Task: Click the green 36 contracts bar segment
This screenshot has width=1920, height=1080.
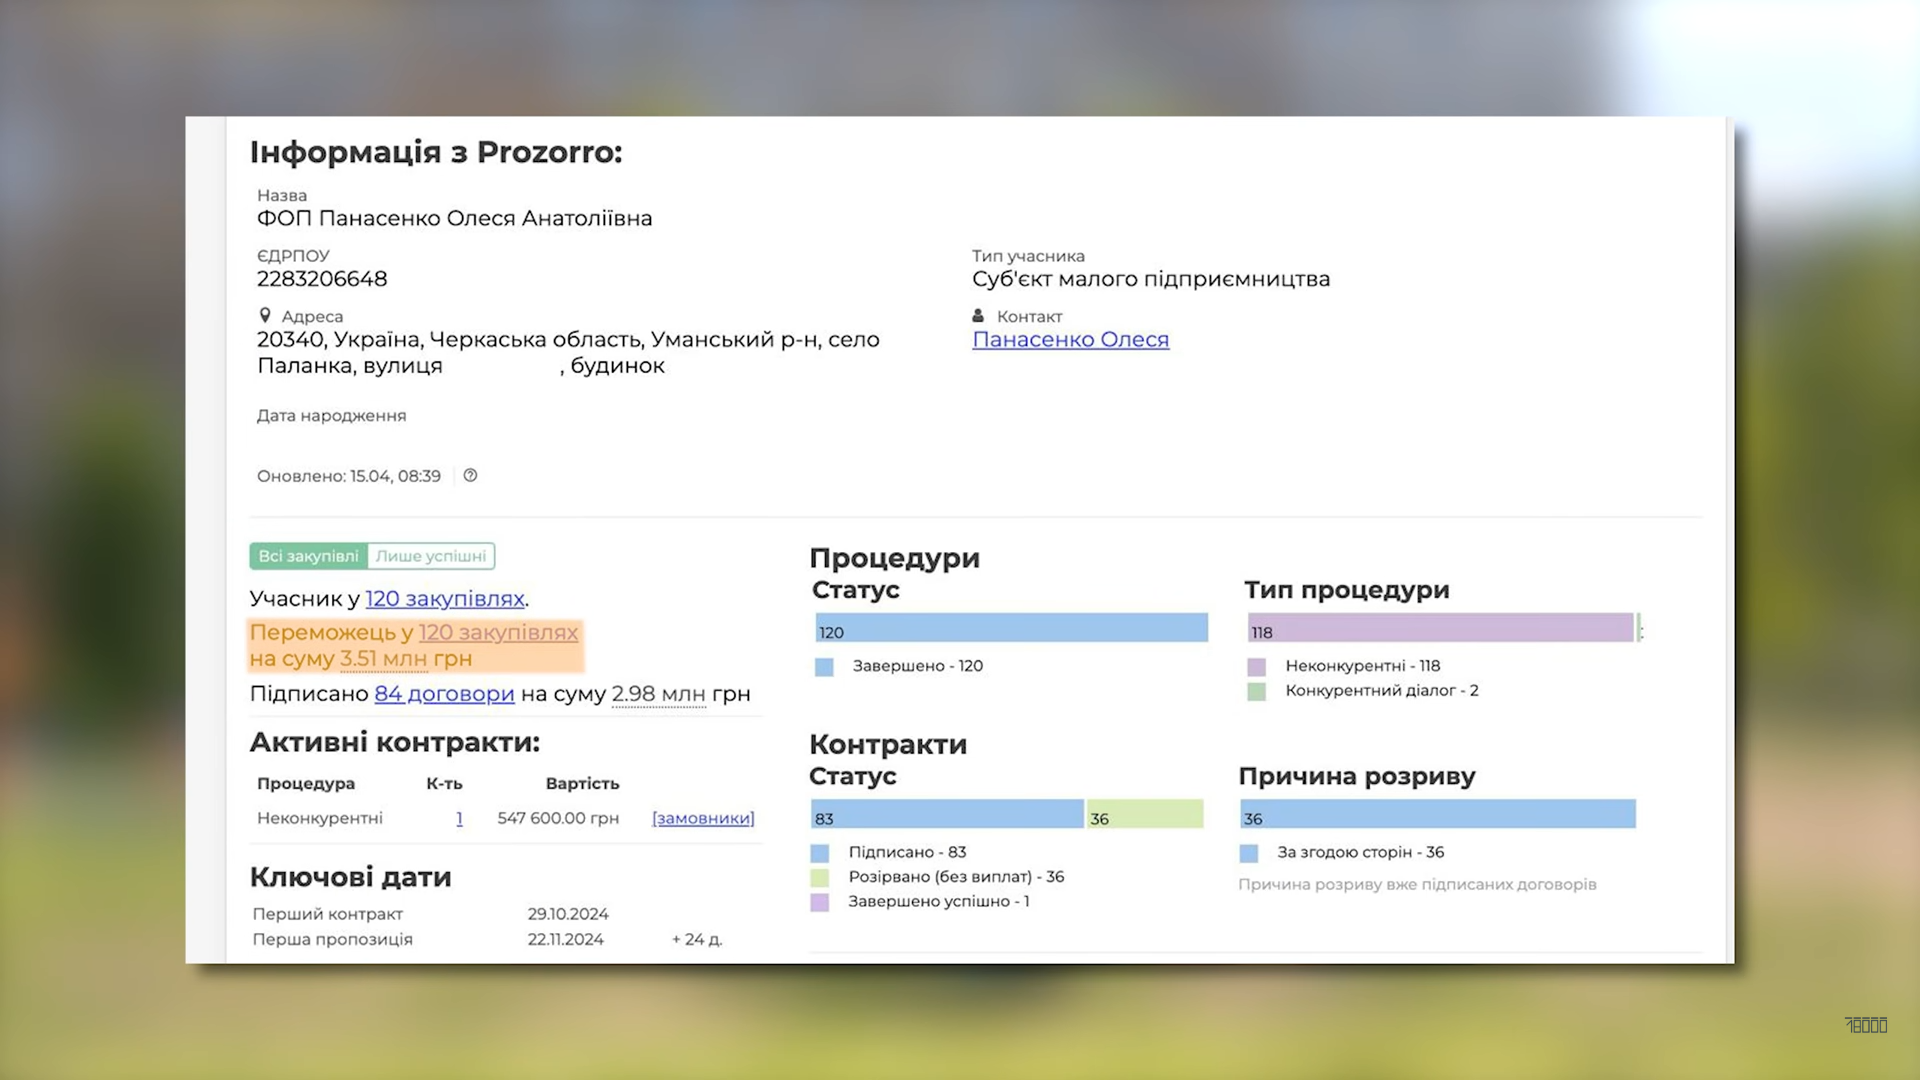Action: [1145, 814]
